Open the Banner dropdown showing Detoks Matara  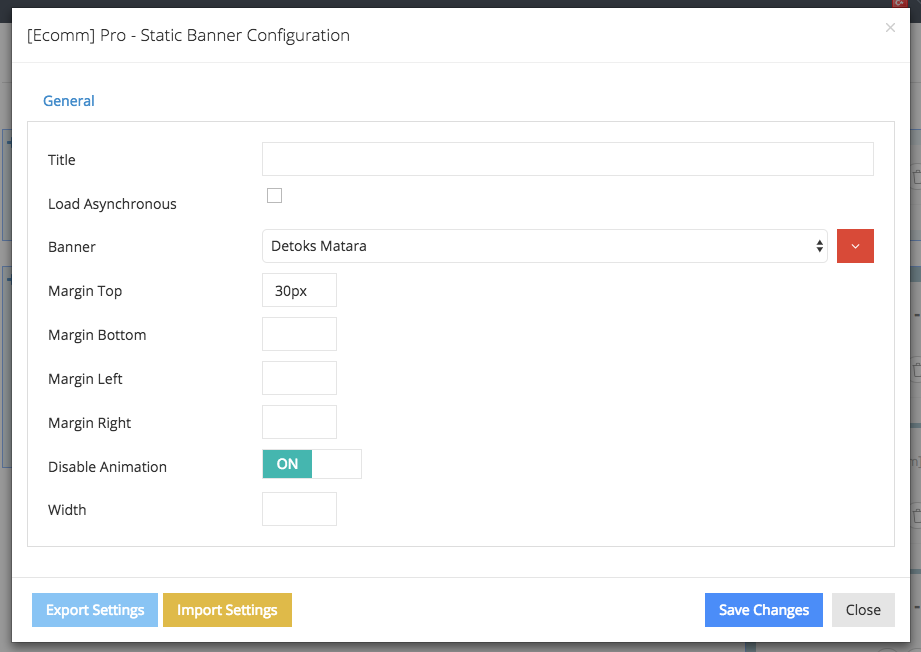pyautogui.click(x=544, y=246)
